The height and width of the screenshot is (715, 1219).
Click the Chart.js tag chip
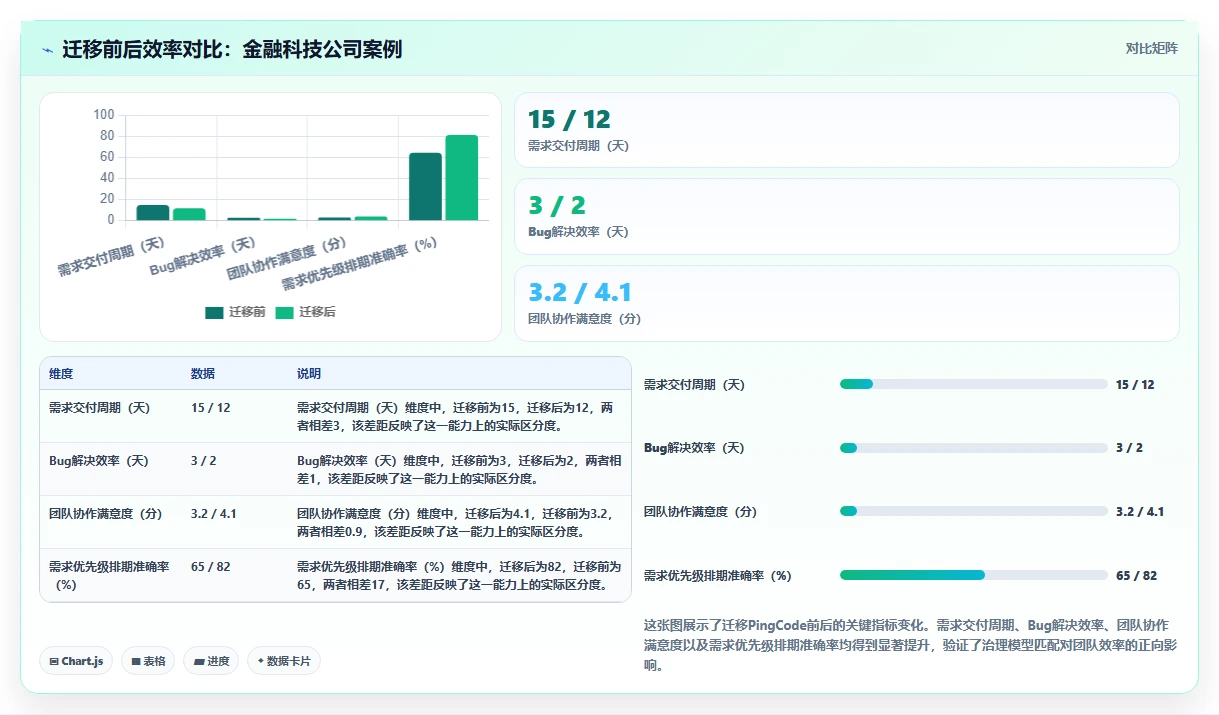tap(76, 661)
